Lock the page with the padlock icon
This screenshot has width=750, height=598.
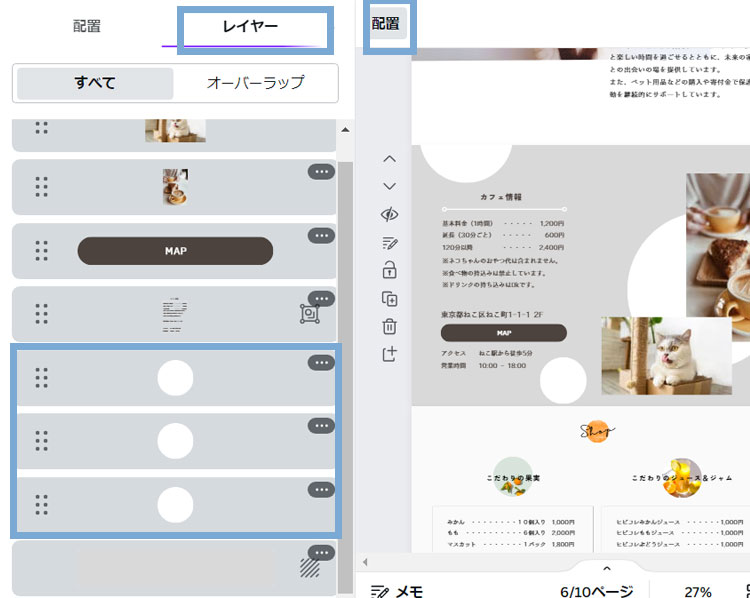(389, 270)
